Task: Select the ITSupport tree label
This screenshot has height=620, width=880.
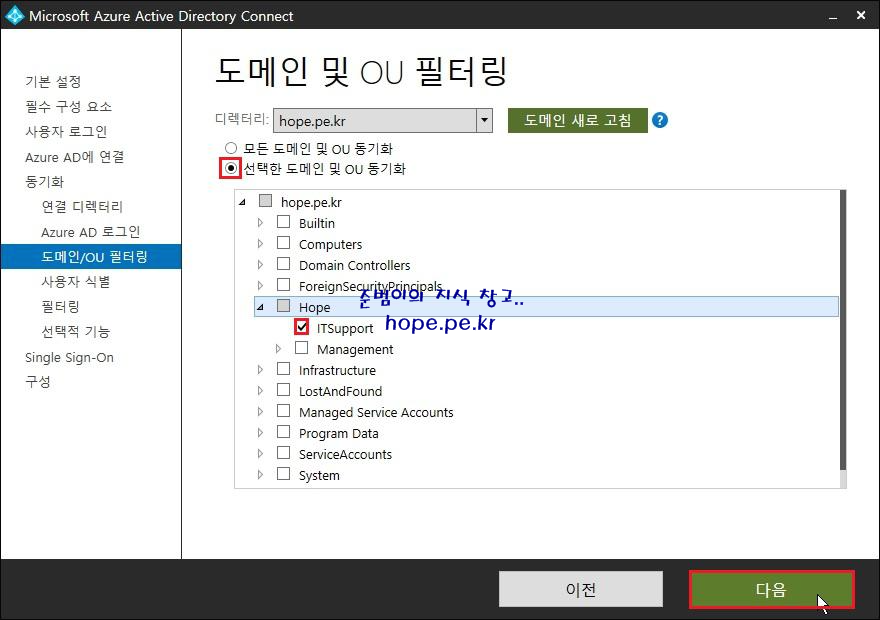Action: [x=345, y=328]
